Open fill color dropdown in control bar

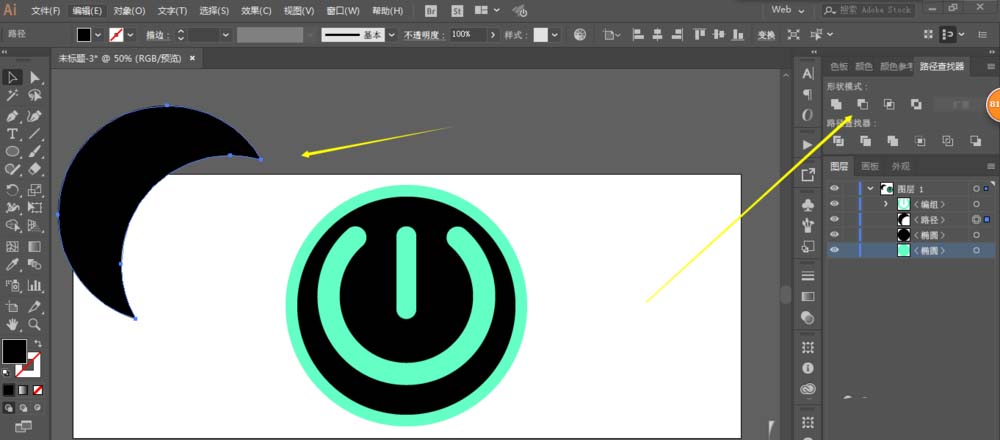click(x=99, y=35)
